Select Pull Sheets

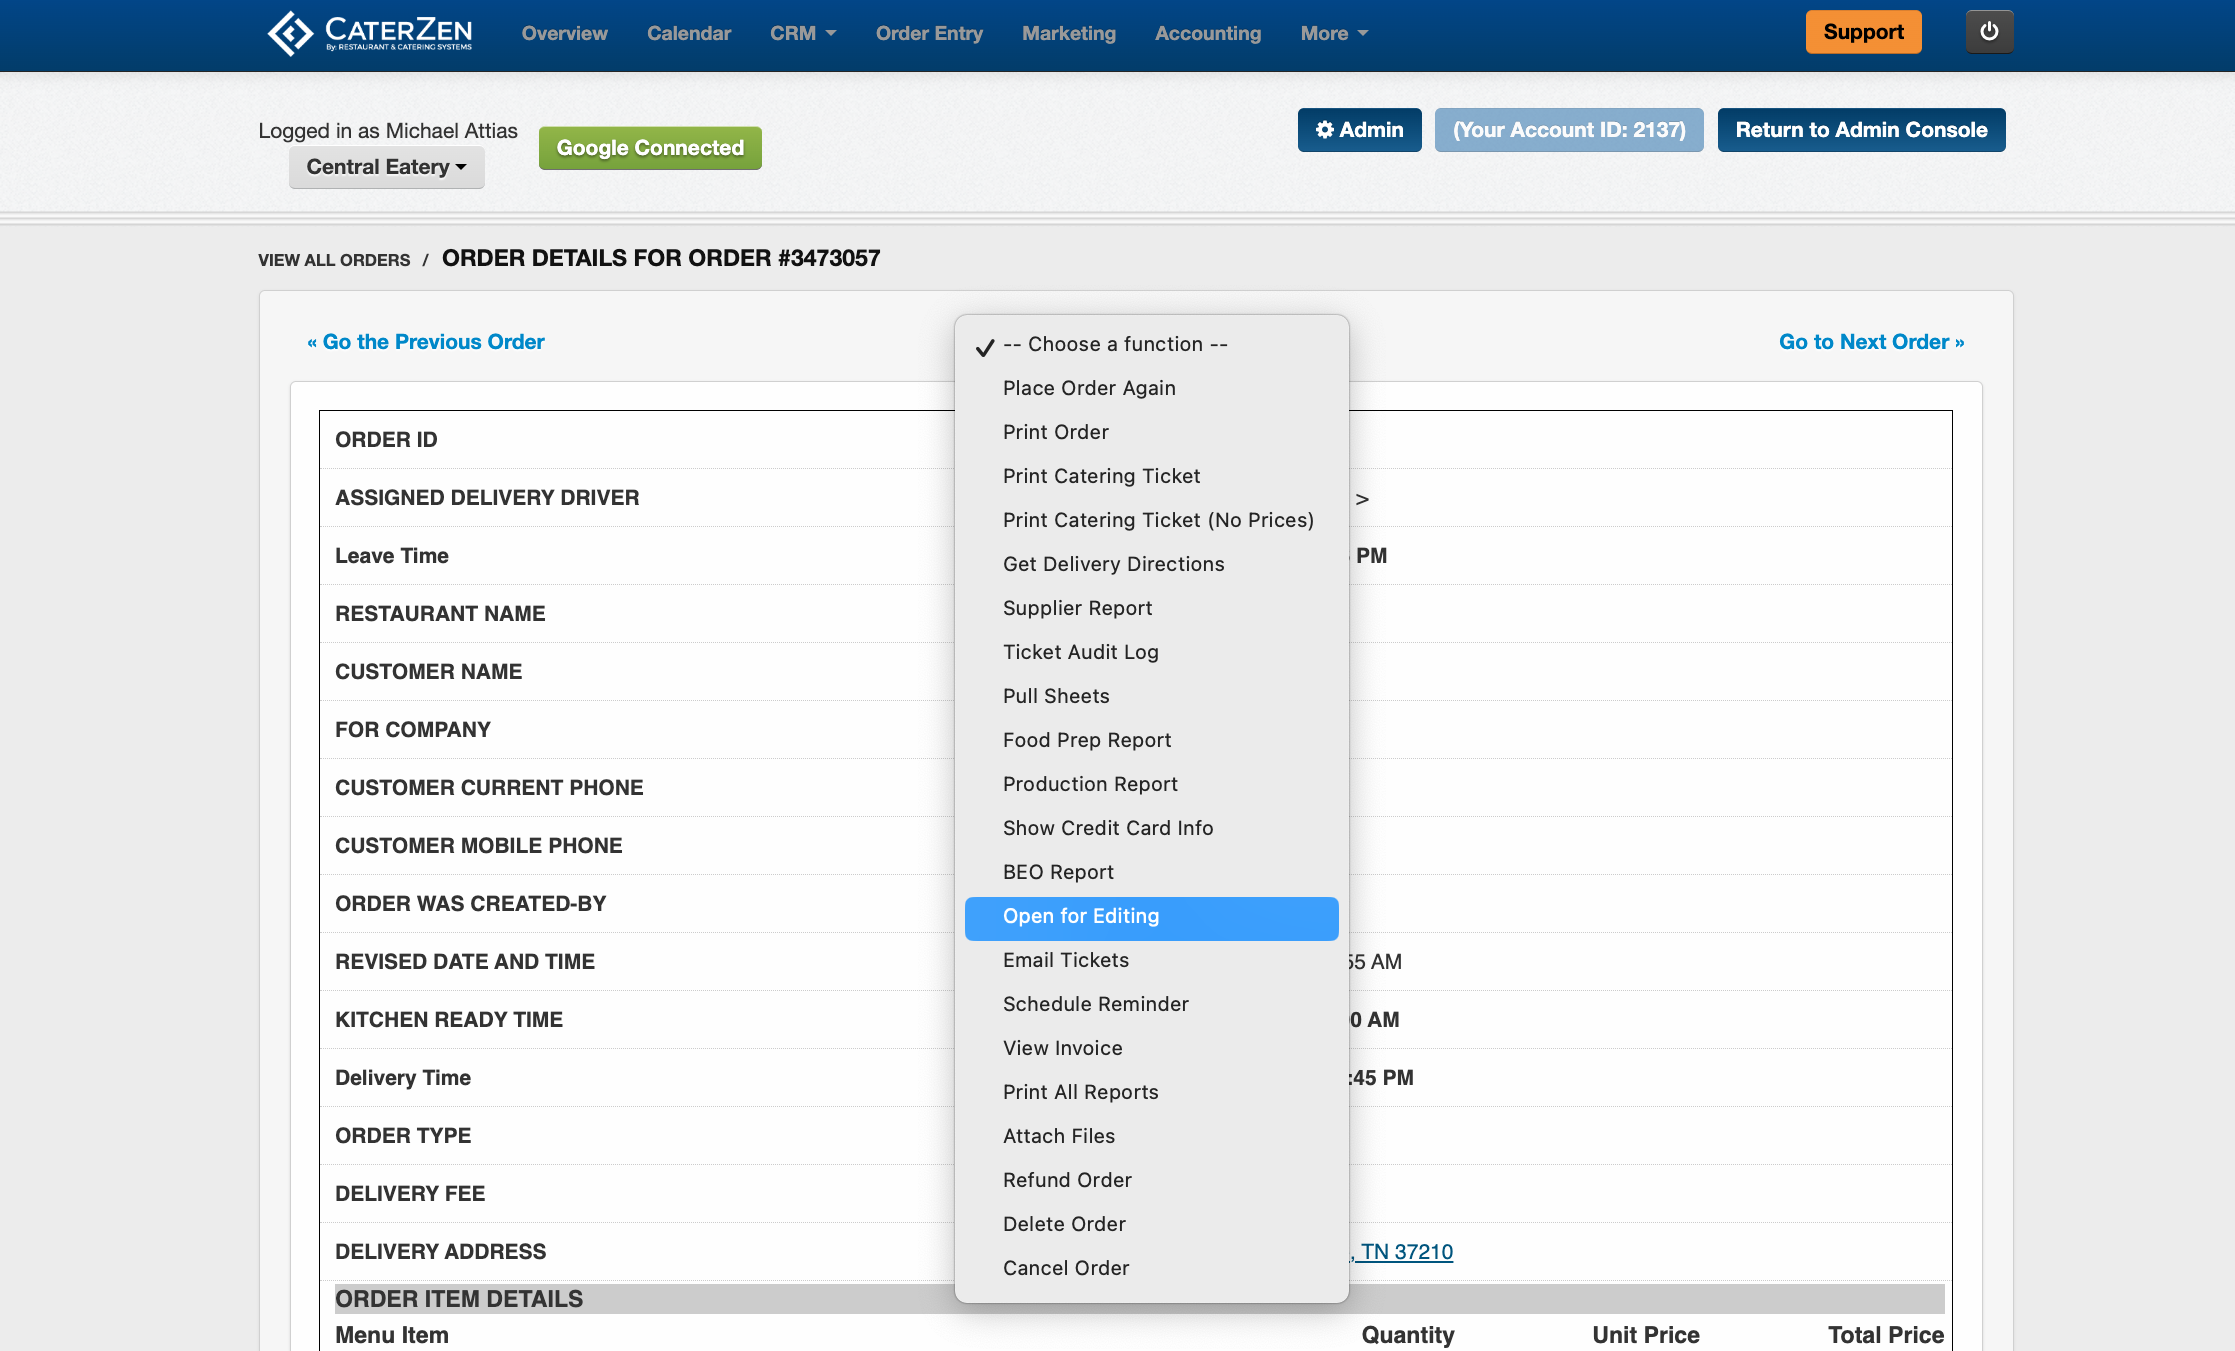click(x=1151, y=696)
